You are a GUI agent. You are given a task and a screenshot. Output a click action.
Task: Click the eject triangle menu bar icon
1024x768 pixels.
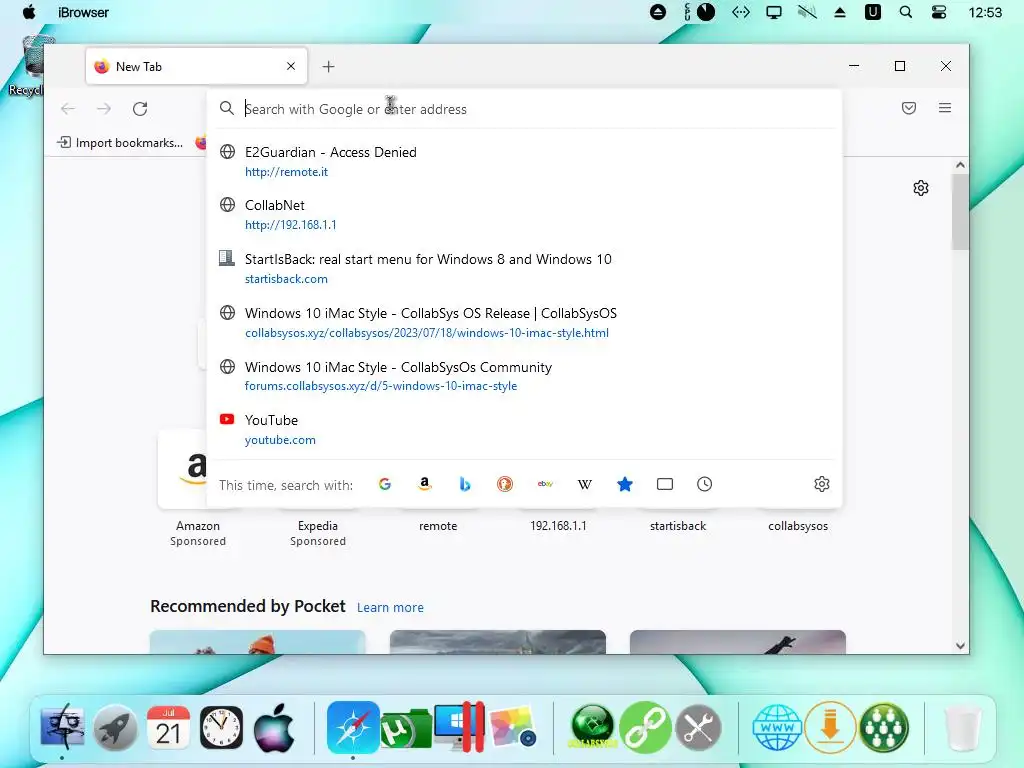coord(840,12)
